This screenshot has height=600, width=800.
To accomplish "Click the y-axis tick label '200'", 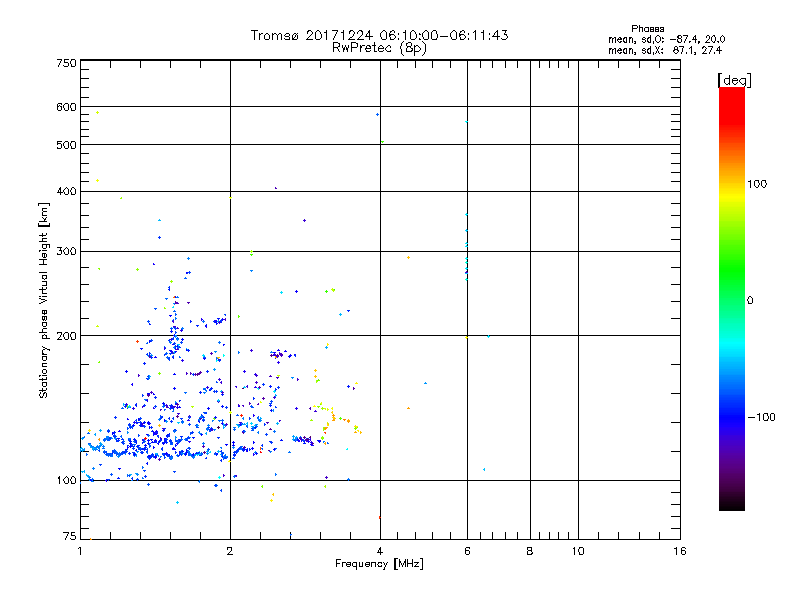I will coord(66,336).
